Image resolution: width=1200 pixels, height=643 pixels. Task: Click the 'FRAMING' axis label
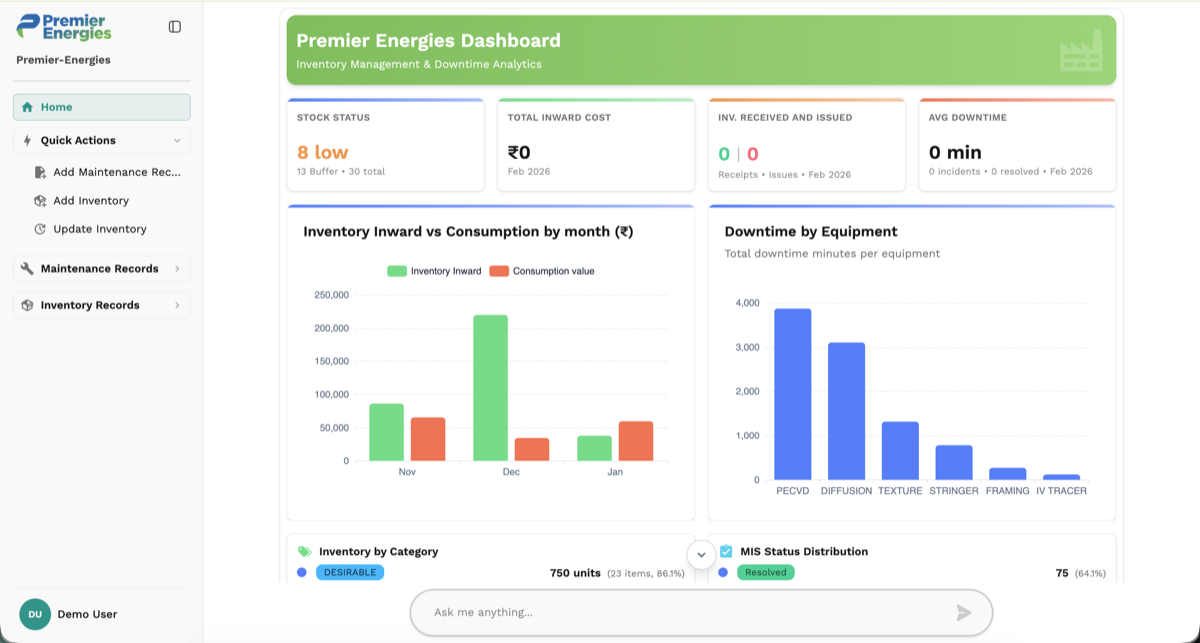click(x=1007, y=491)
